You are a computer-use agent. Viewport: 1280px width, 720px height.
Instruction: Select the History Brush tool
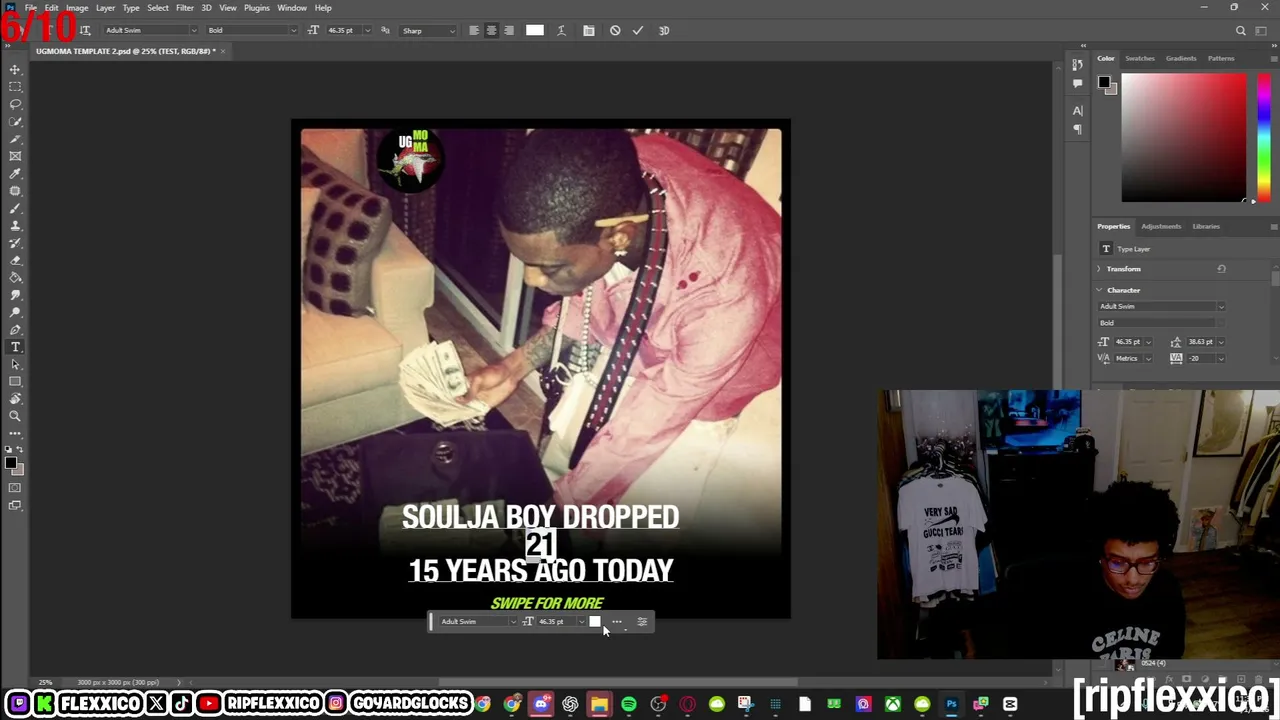[x=15, y=243]
